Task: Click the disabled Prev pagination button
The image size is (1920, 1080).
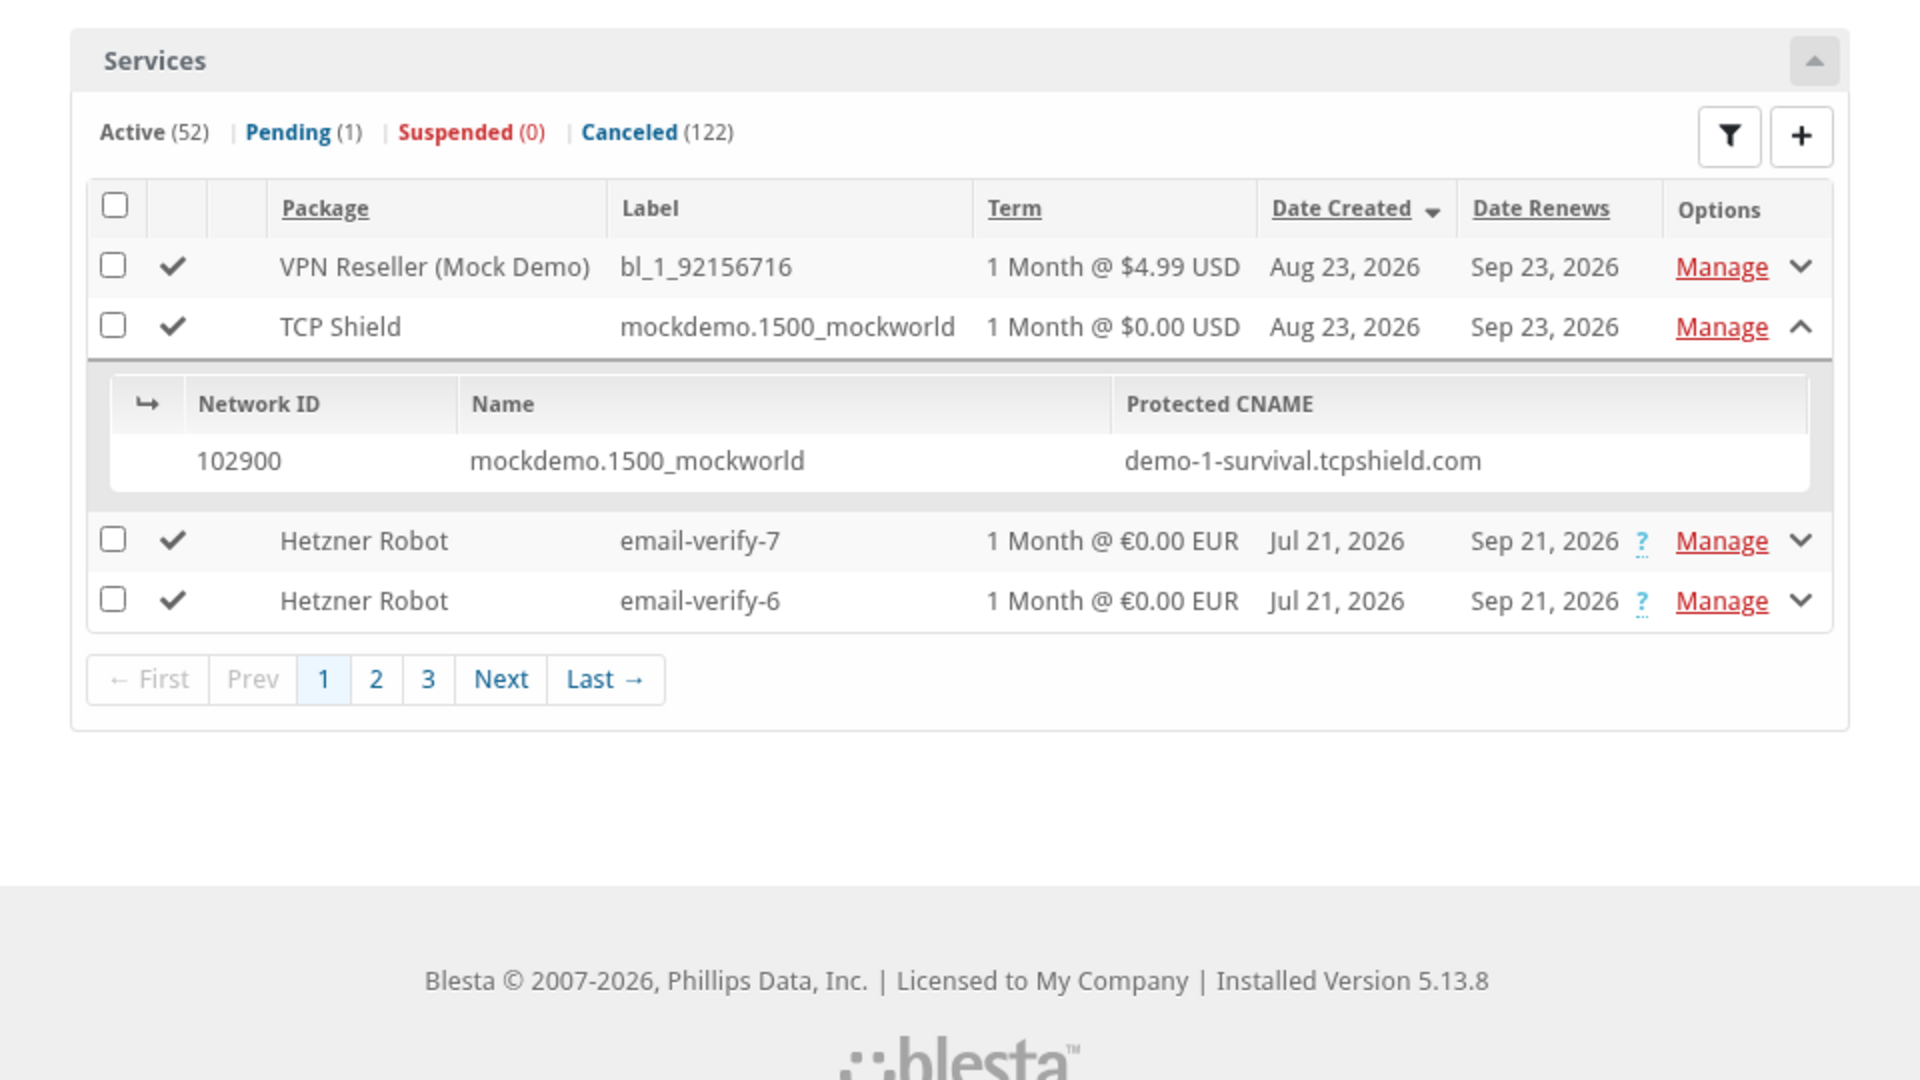Action: (253, 680)
